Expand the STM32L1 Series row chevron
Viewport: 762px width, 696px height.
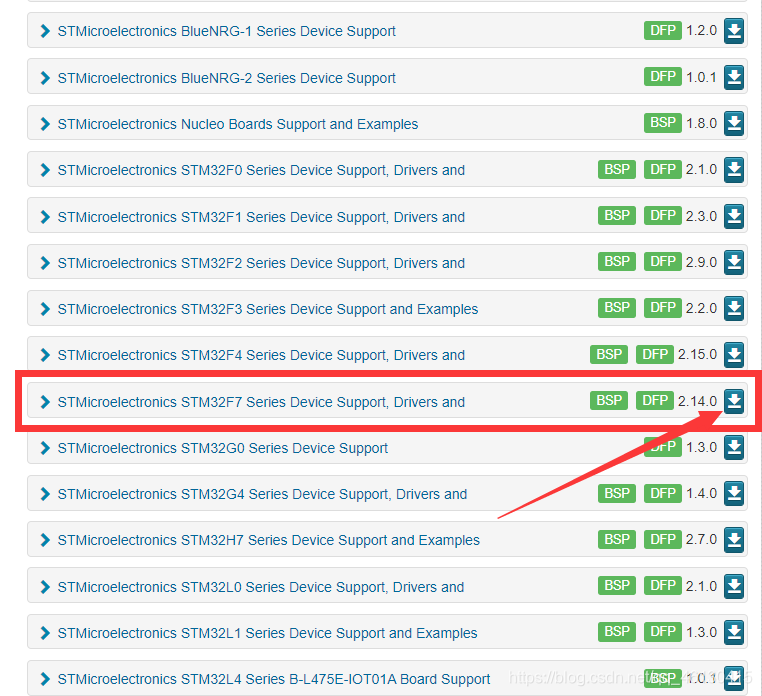pos(45,633)
